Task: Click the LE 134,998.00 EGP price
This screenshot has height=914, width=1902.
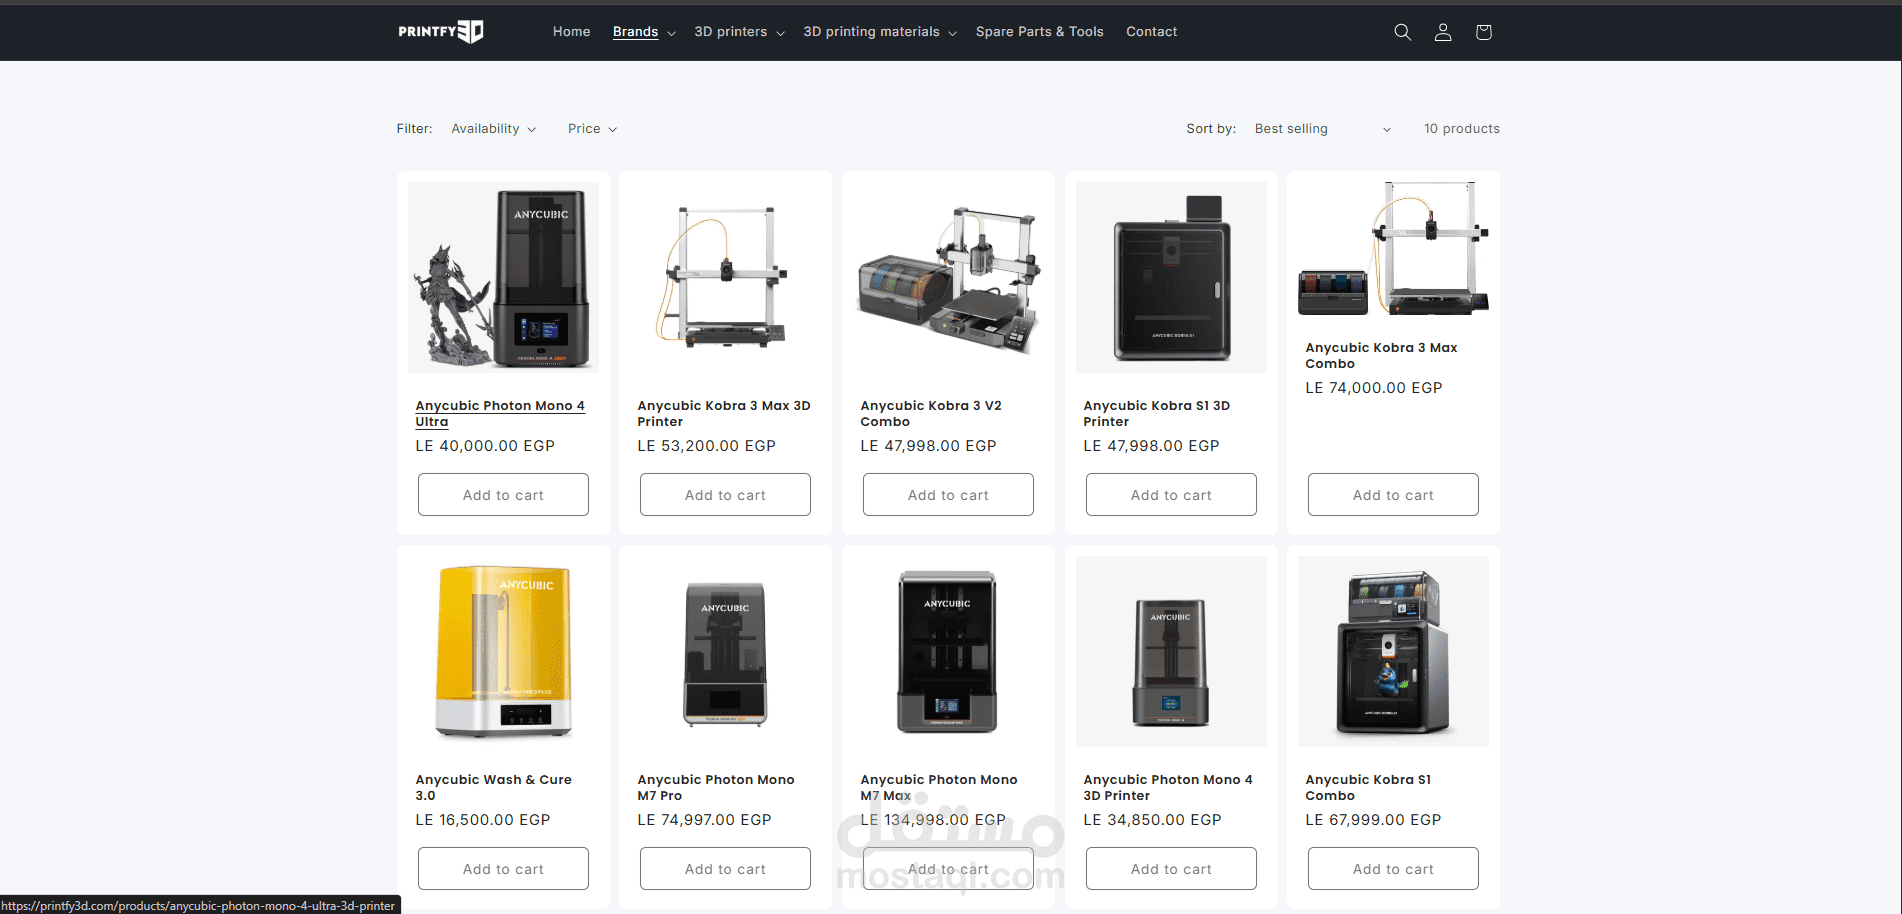Action: (x=933, y=820)
